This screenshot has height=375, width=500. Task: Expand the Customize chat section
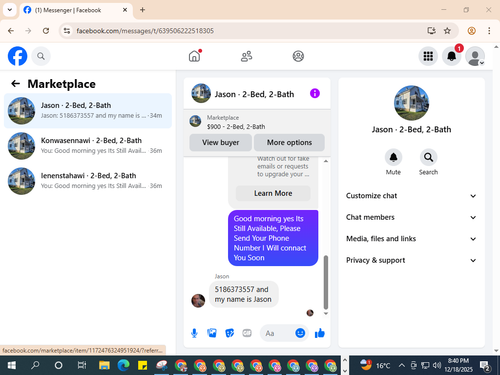tap(411, 196)
